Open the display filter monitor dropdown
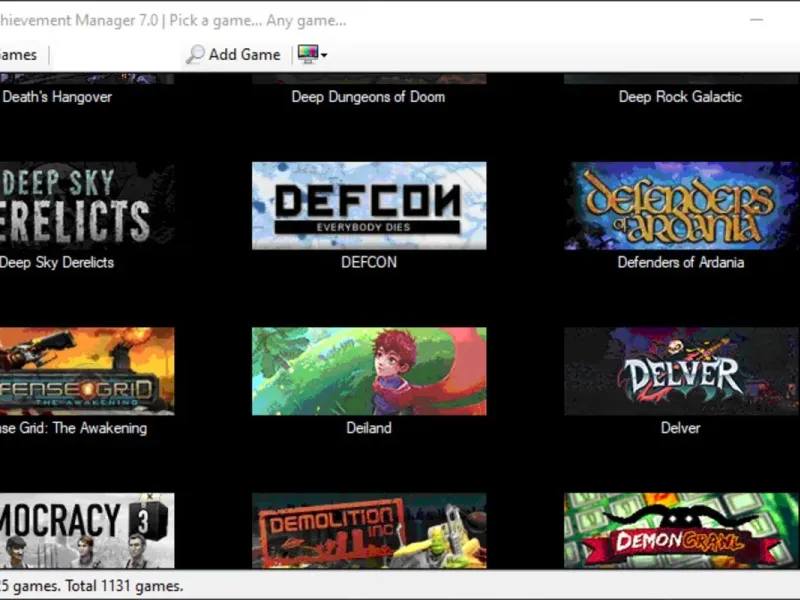This screenshot has width=800, height=600. tap(312, 54)
